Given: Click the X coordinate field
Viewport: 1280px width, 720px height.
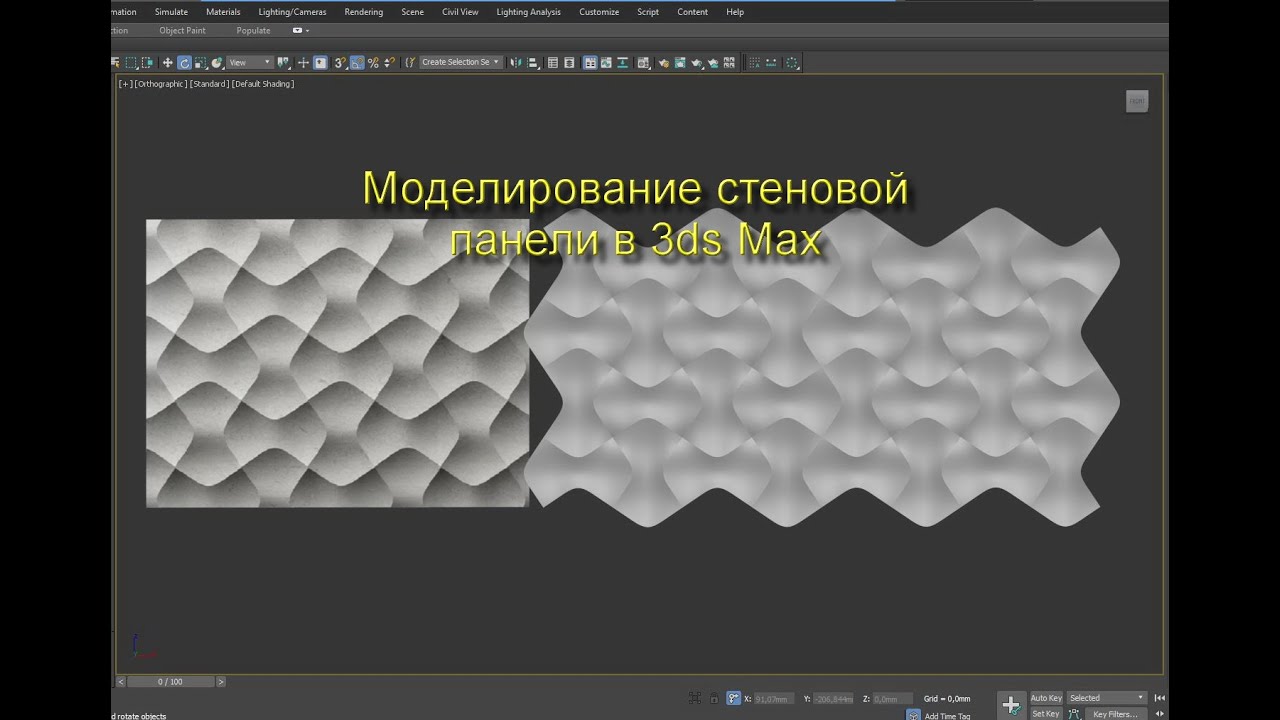Looking at the screenshot, I should 774,698.
